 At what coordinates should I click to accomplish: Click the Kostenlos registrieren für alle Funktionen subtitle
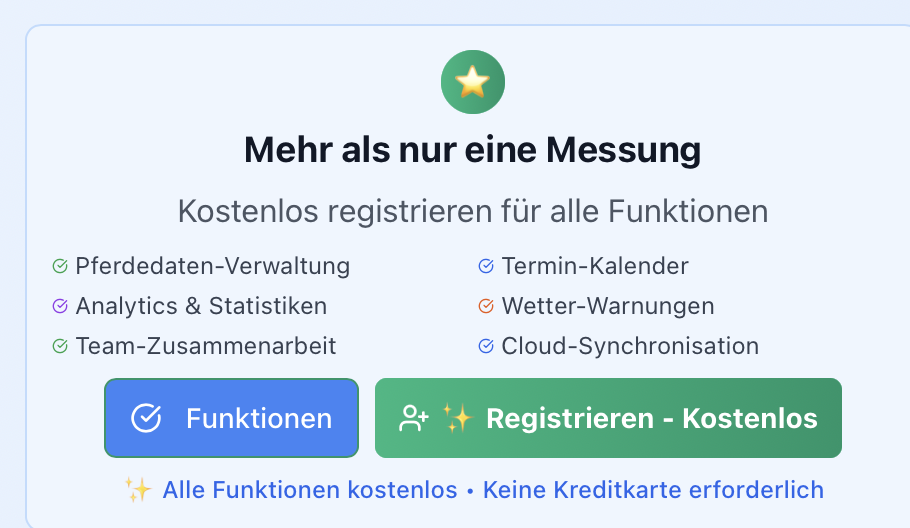click(x=472, y=212)
